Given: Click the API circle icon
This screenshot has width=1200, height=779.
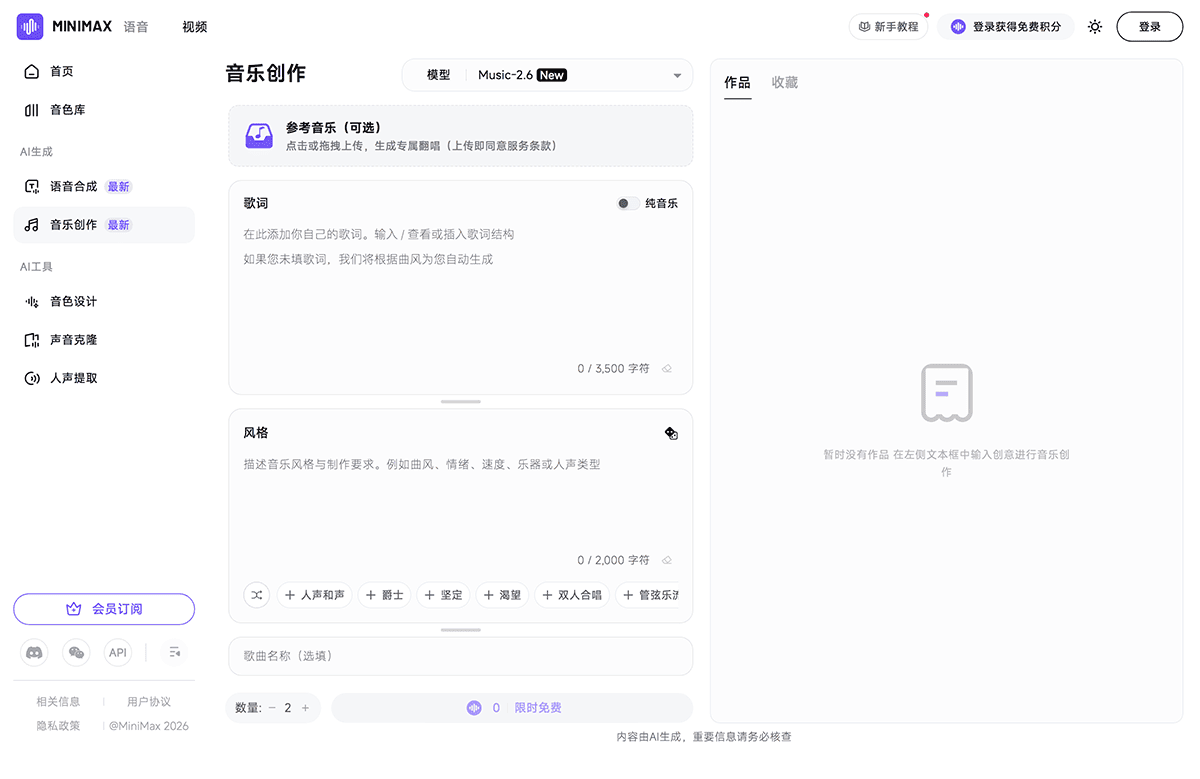Looking at the screenshot, I should click(x=118, y=653).
